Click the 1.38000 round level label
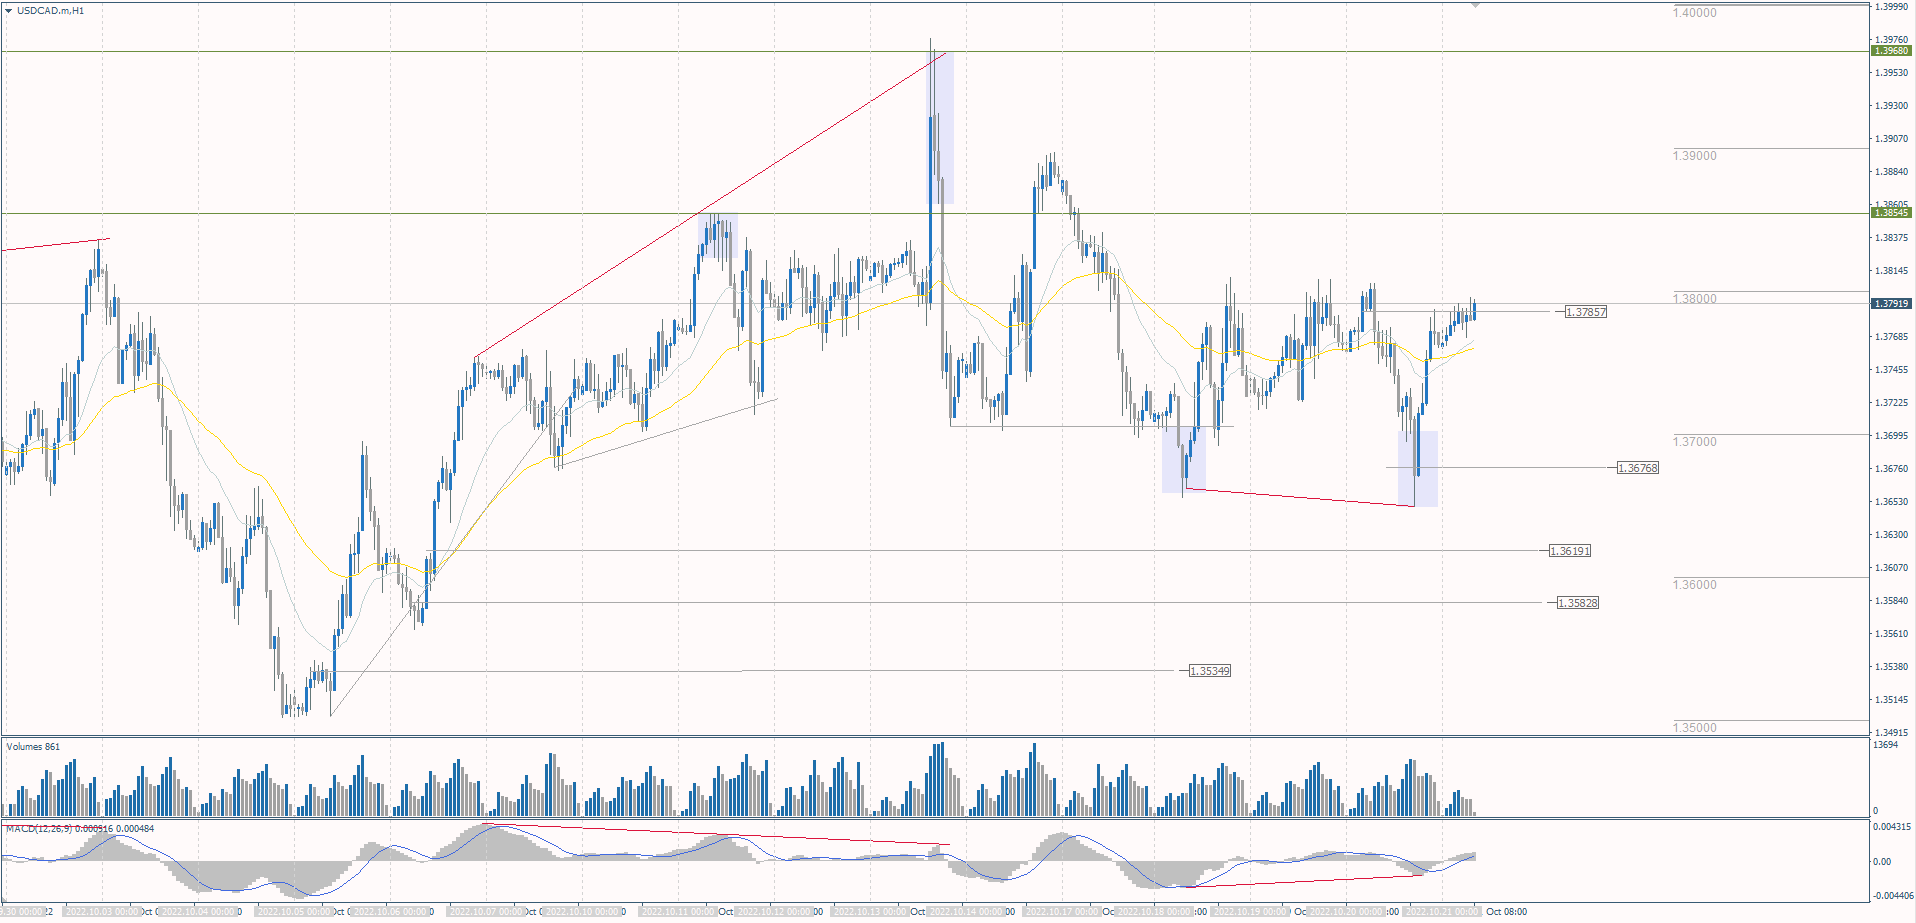1916x923 pixels. (1695, 299)
